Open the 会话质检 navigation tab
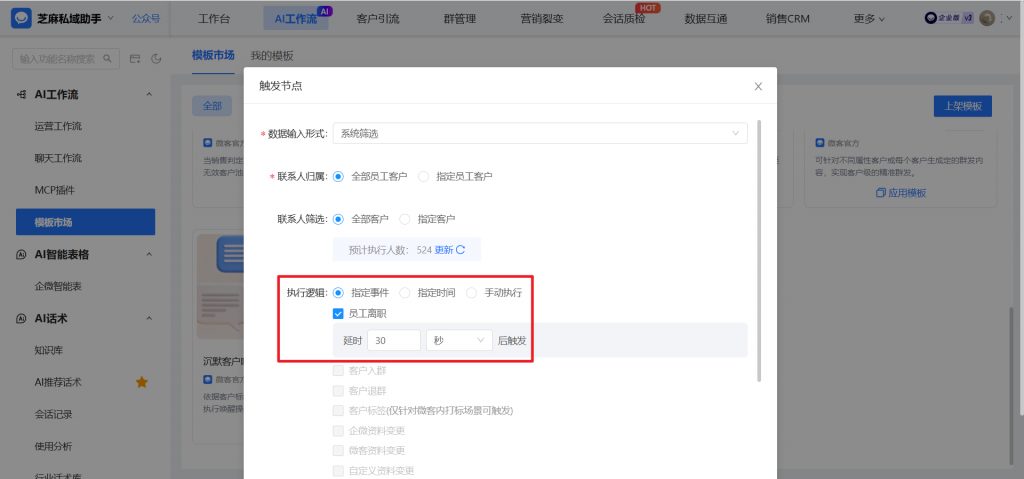1024x479 pixels. 624,19
